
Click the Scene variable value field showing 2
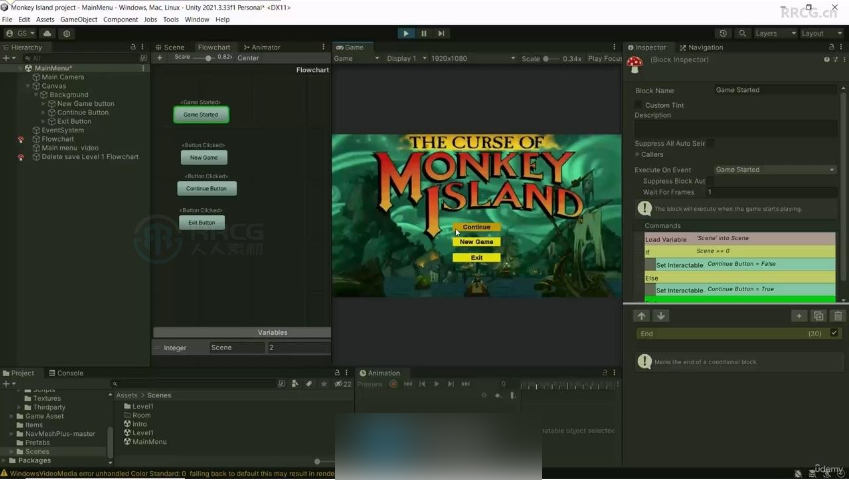tap(298, 348)
